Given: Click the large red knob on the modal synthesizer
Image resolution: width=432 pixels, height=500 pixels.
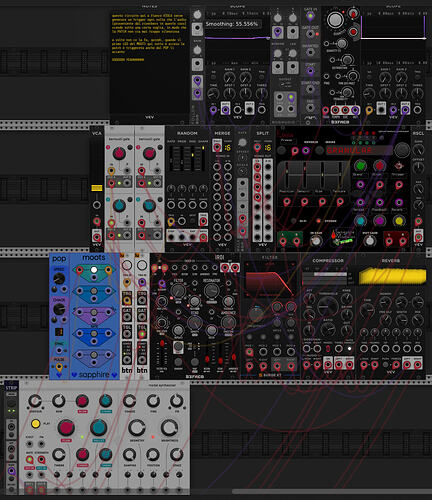Looking at the screenshot, I should 66,428.
